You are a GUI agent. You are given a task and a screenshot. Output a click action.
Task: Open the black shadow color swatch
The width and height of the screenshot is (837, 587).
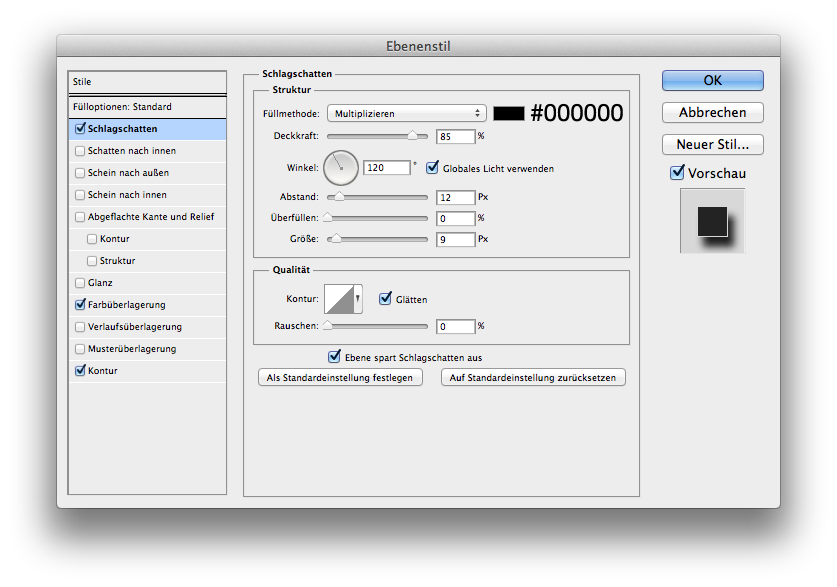pyautogui.click(x=508, y=113)
